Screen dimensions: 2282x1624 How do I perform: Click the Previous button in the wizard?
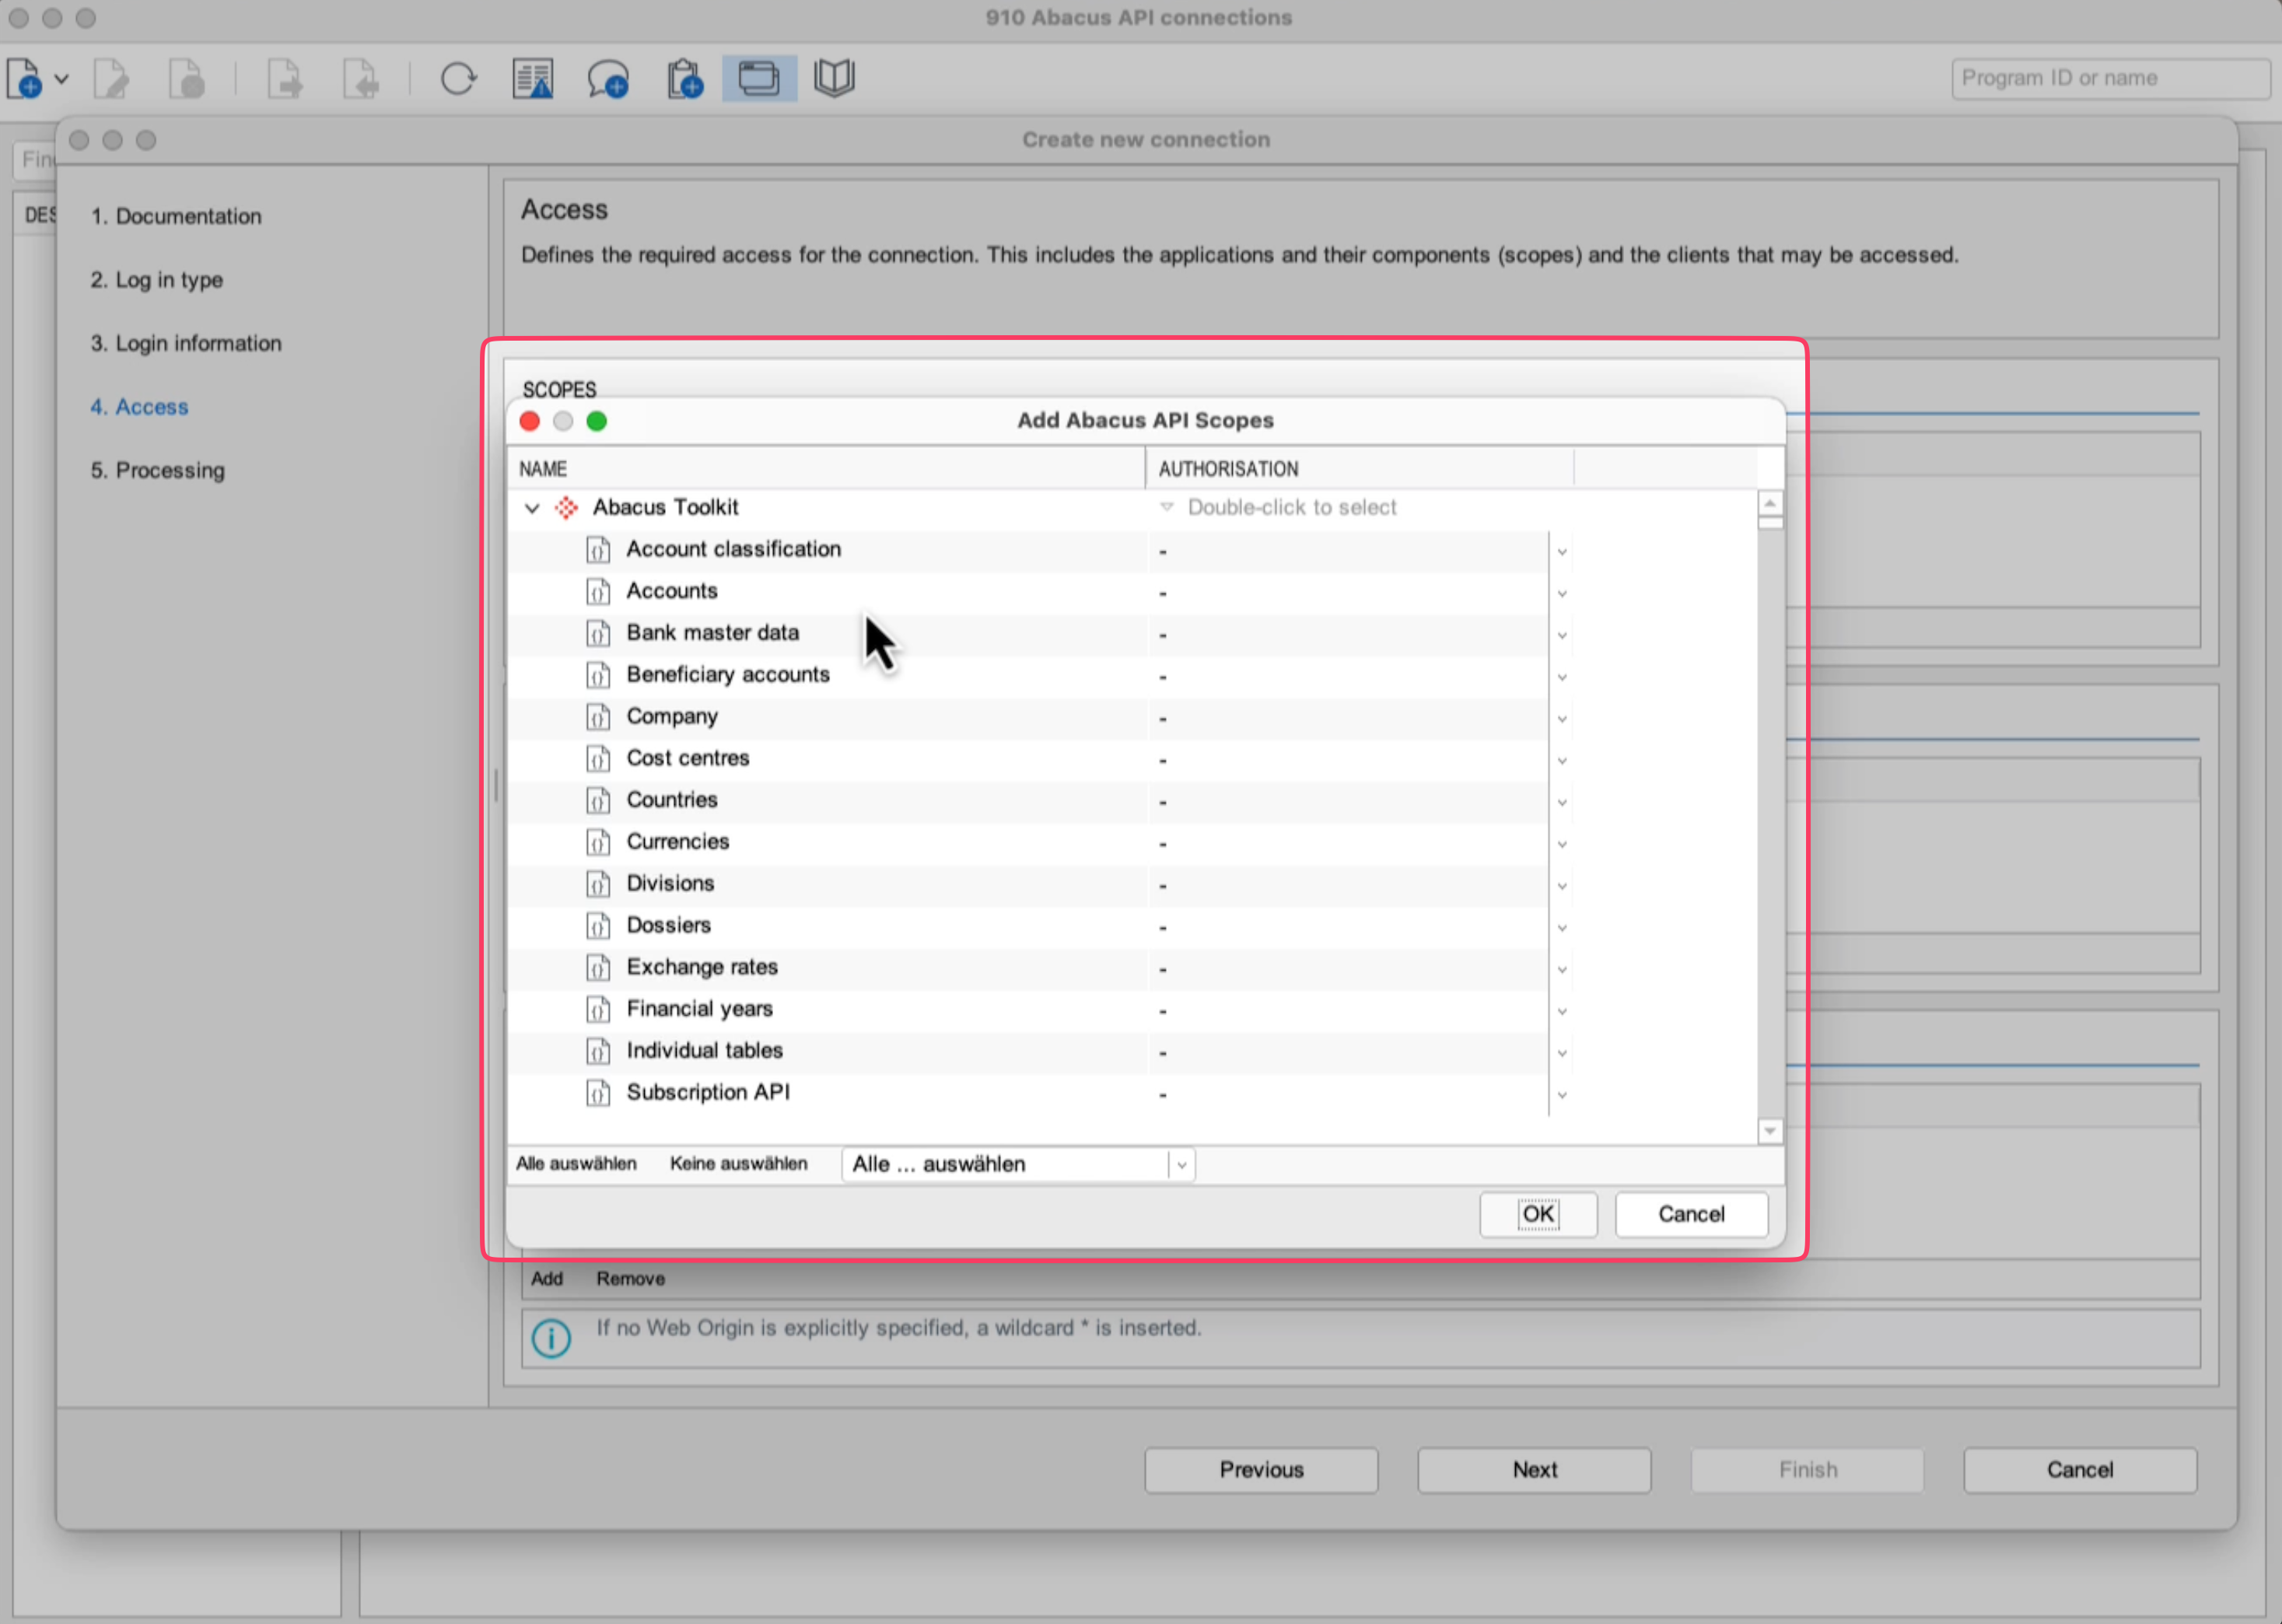pyautogui.click(x=1261, y=1470)
